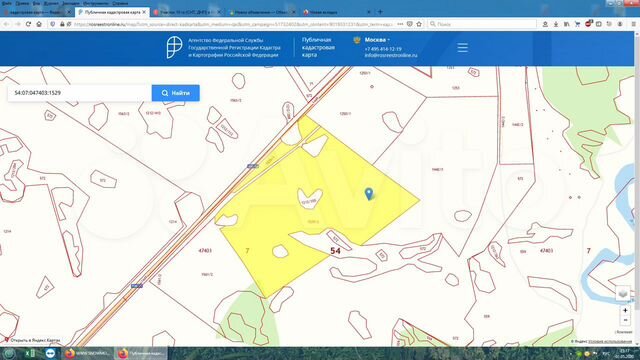Viewport: 640px width, 360px height.
Task: Open the map layers switcher
Action: (x=622, y=293)
